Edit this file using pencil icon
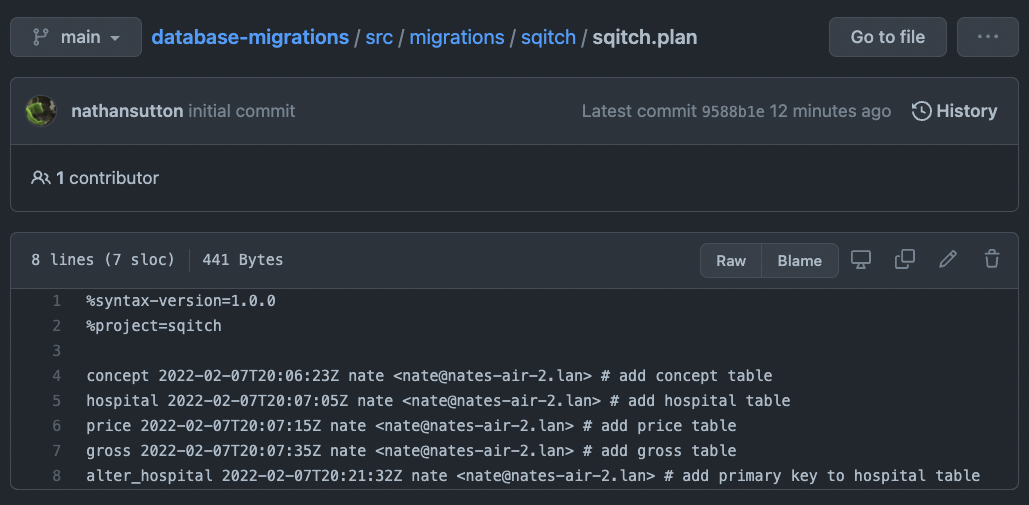This screenshot has height=505, width=1029. (948, 260)
